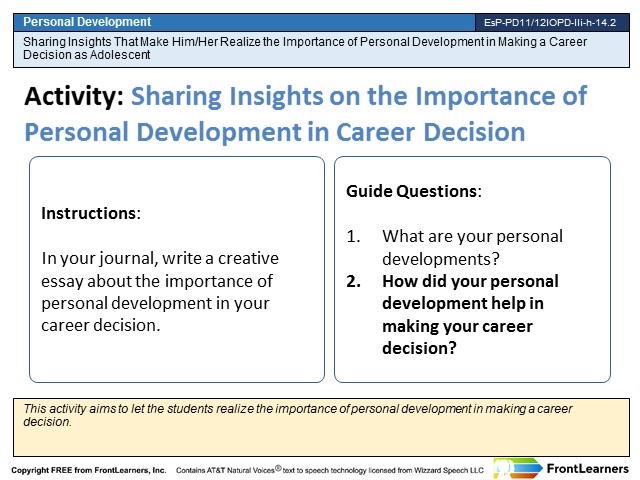Click the "FrontLearners" brand name

pos(587,469)
